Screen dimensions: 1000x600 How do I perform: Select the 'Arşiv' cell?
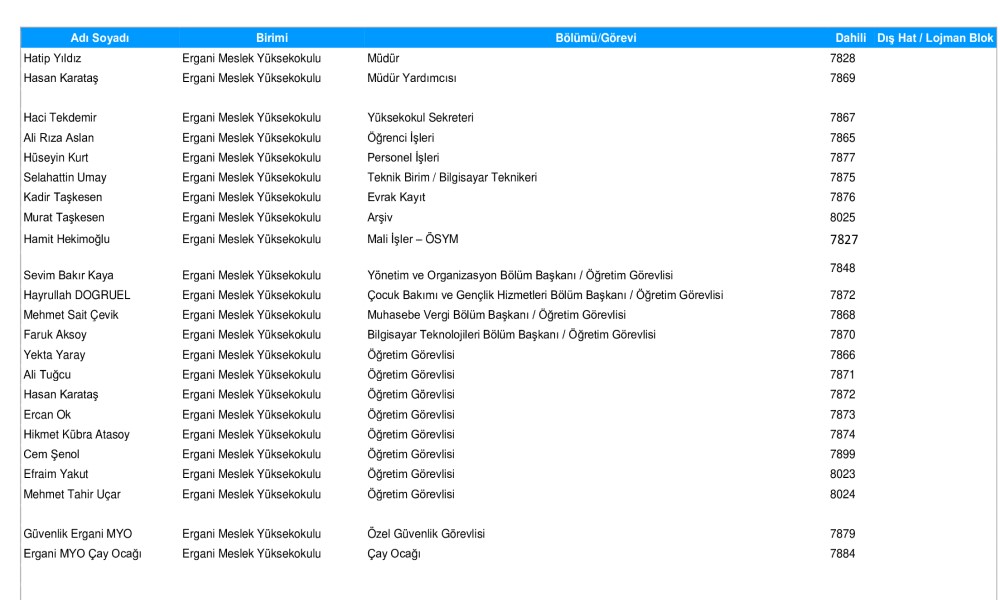coord(379,217)
